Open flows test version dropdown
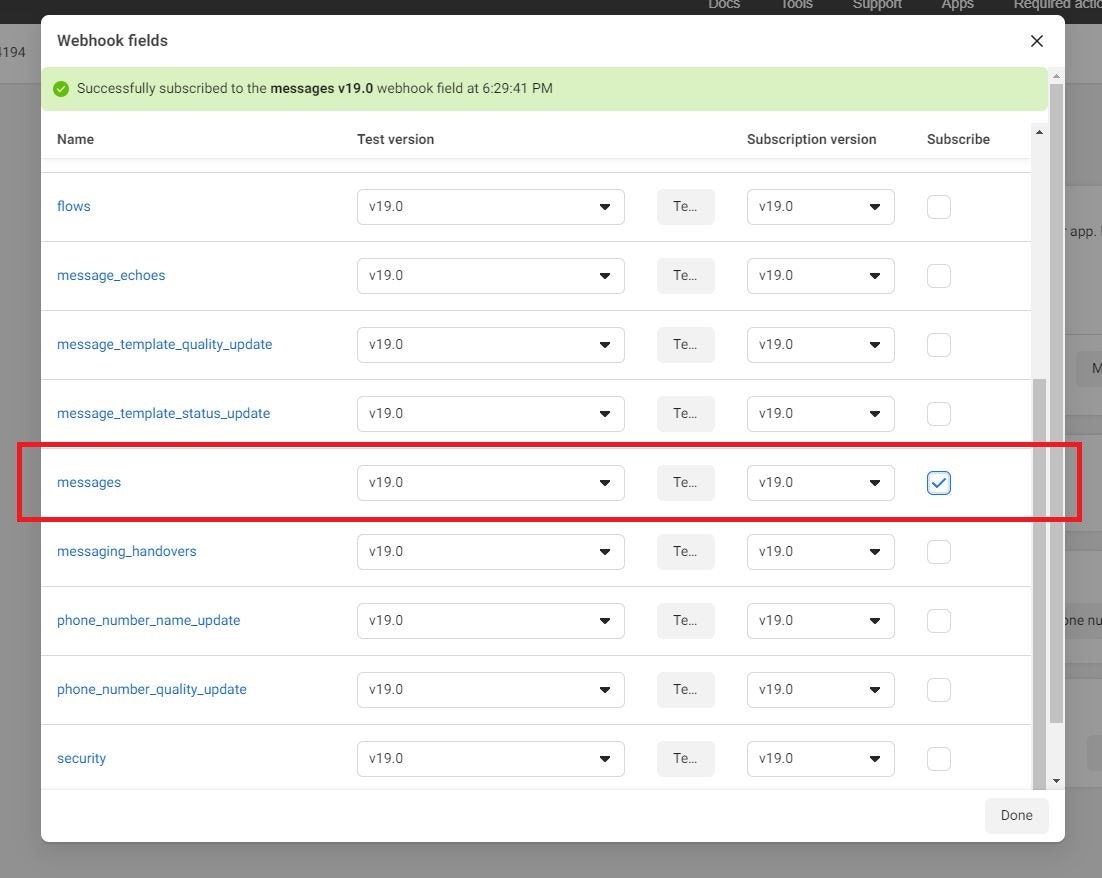The width and height of the screenshot is (1102, 878). [491, 207]
